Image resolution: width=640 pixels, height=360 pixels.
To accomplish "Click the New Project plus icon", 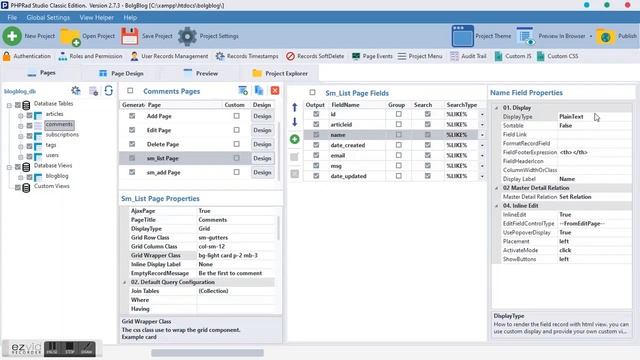I will [x=12, y=36].
